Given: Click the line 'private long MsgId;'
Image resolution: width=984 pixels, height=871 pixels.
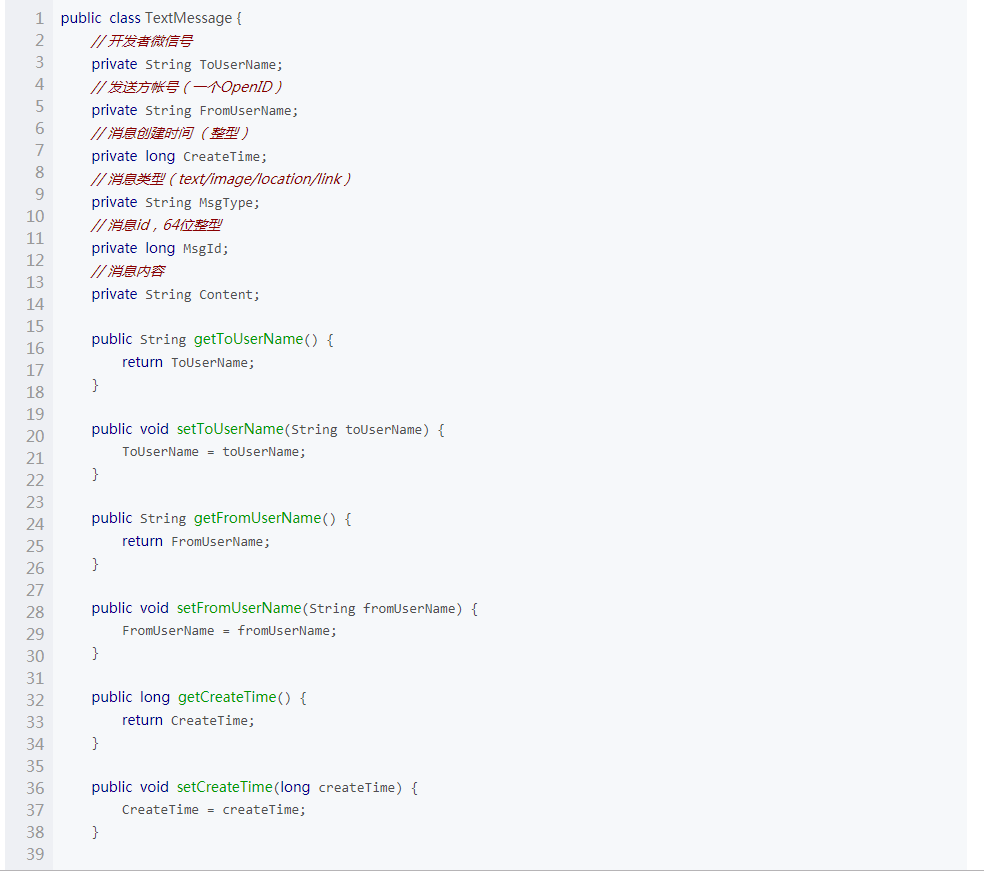Looking at the screenshot, I should pyautogui.click(x=160, y=248).
